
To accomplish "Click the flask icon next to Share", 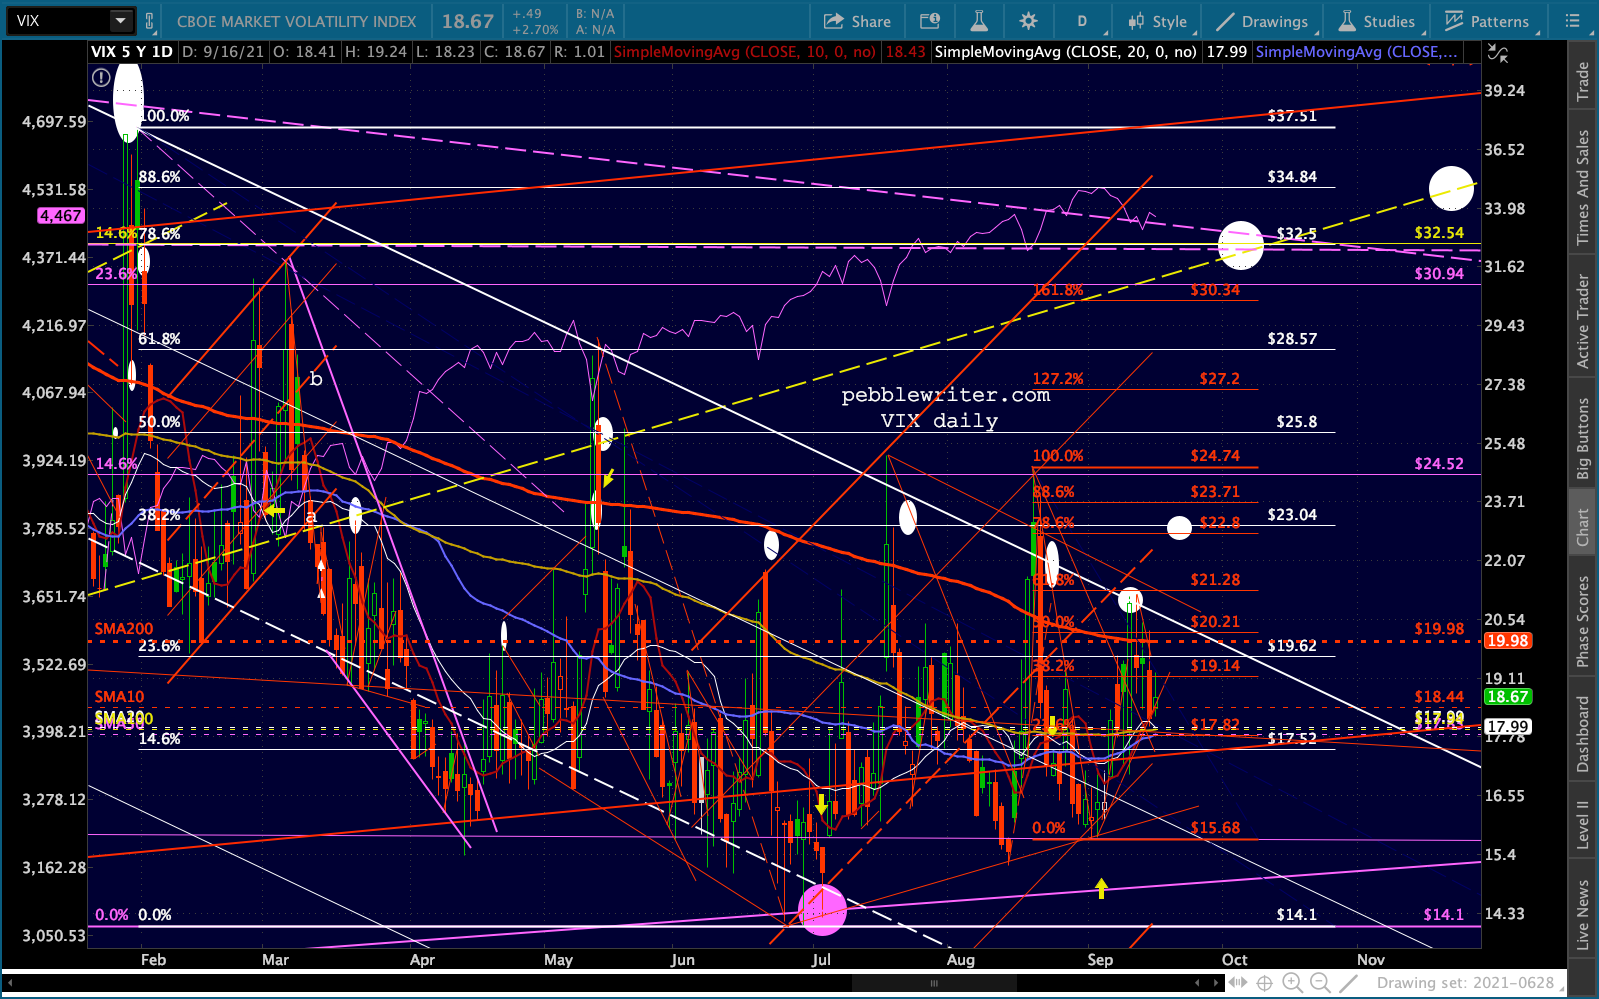I will (x=979, y=21).
